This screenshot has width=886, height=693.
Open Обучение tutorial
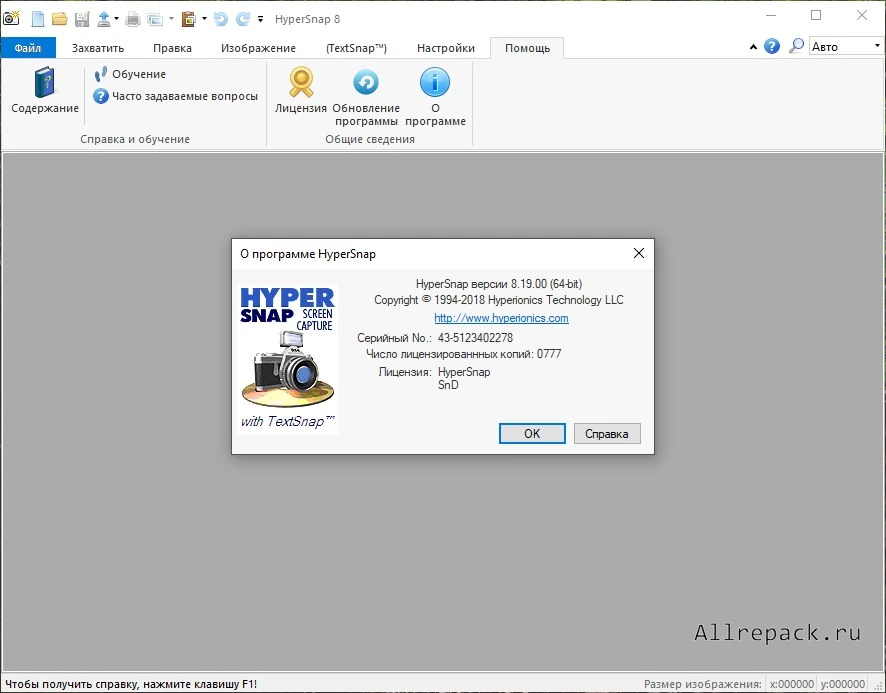click(130, 74)
